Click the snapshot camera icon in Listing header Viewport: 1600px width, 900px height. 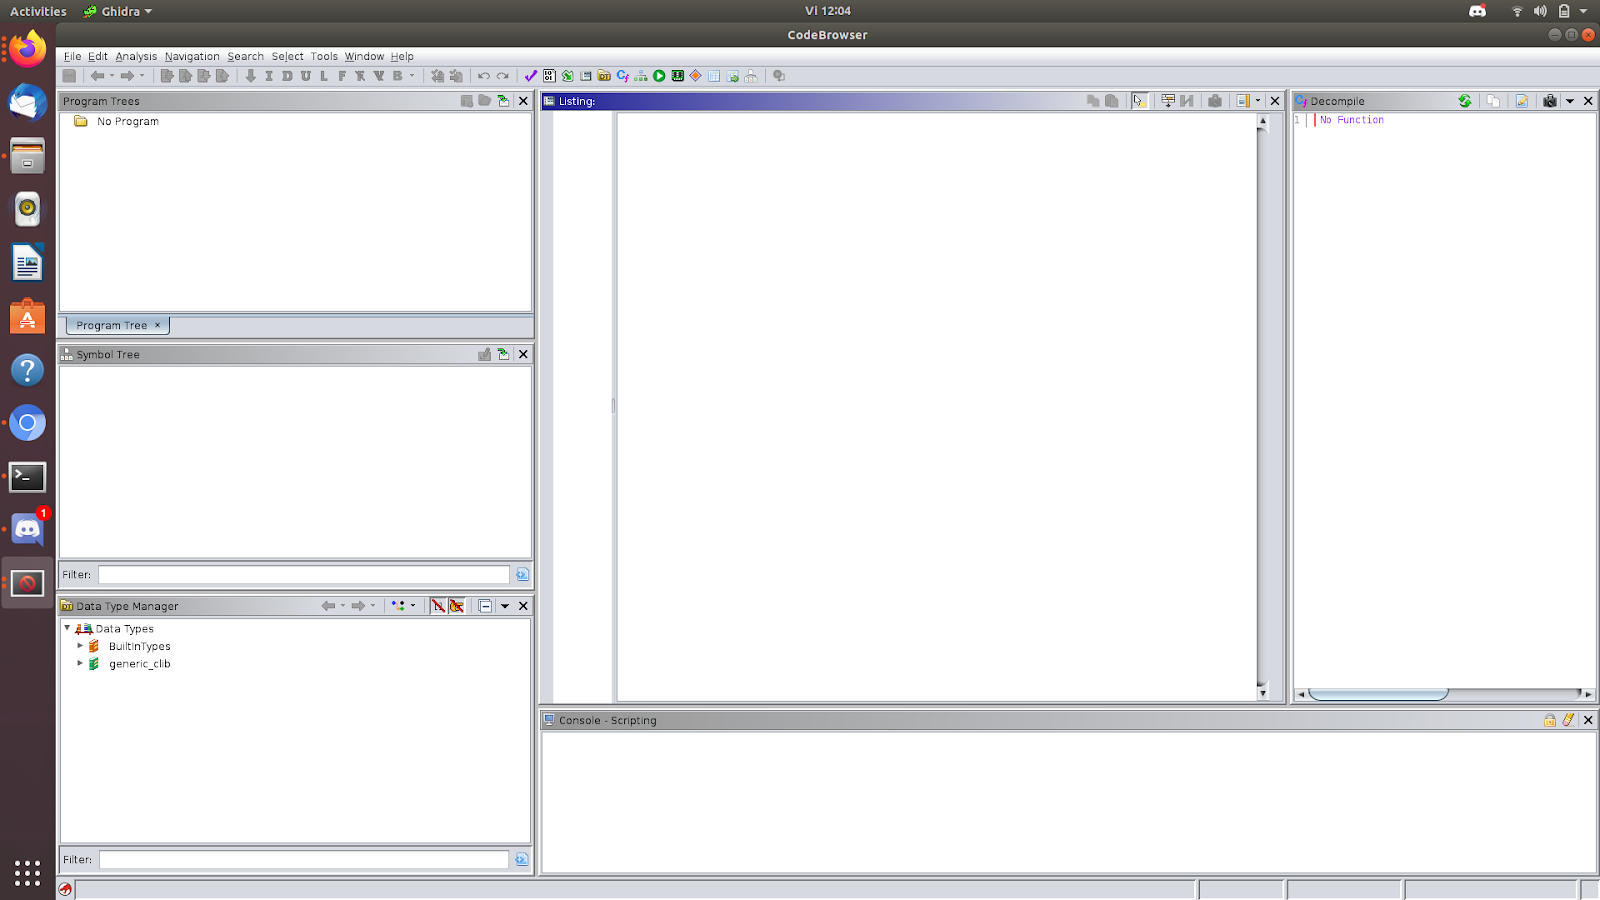(x=1215, y=101)
